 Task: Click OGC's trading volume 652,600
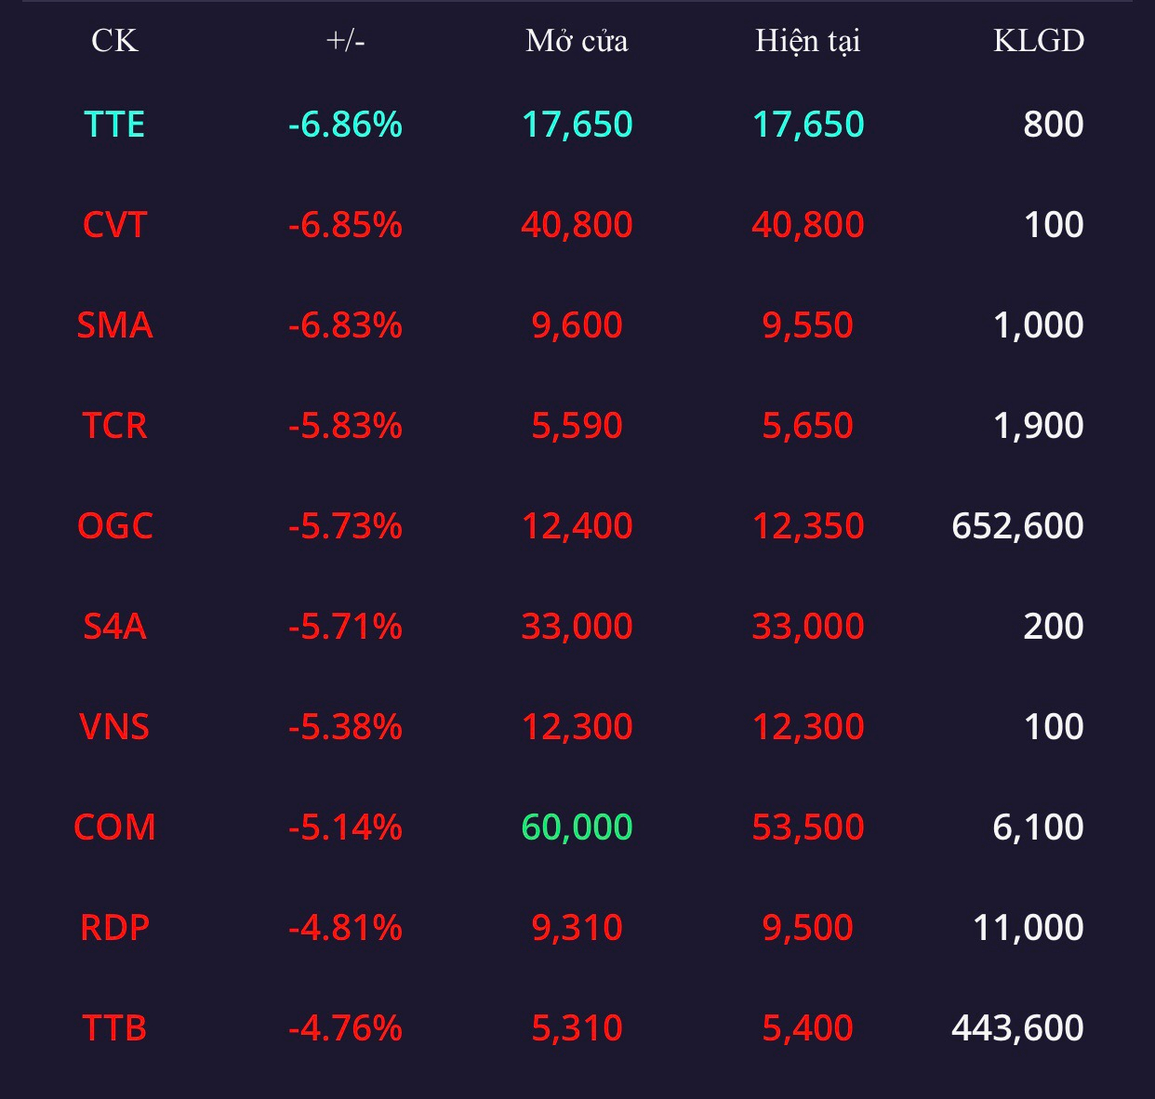[x=1017, y=526]
